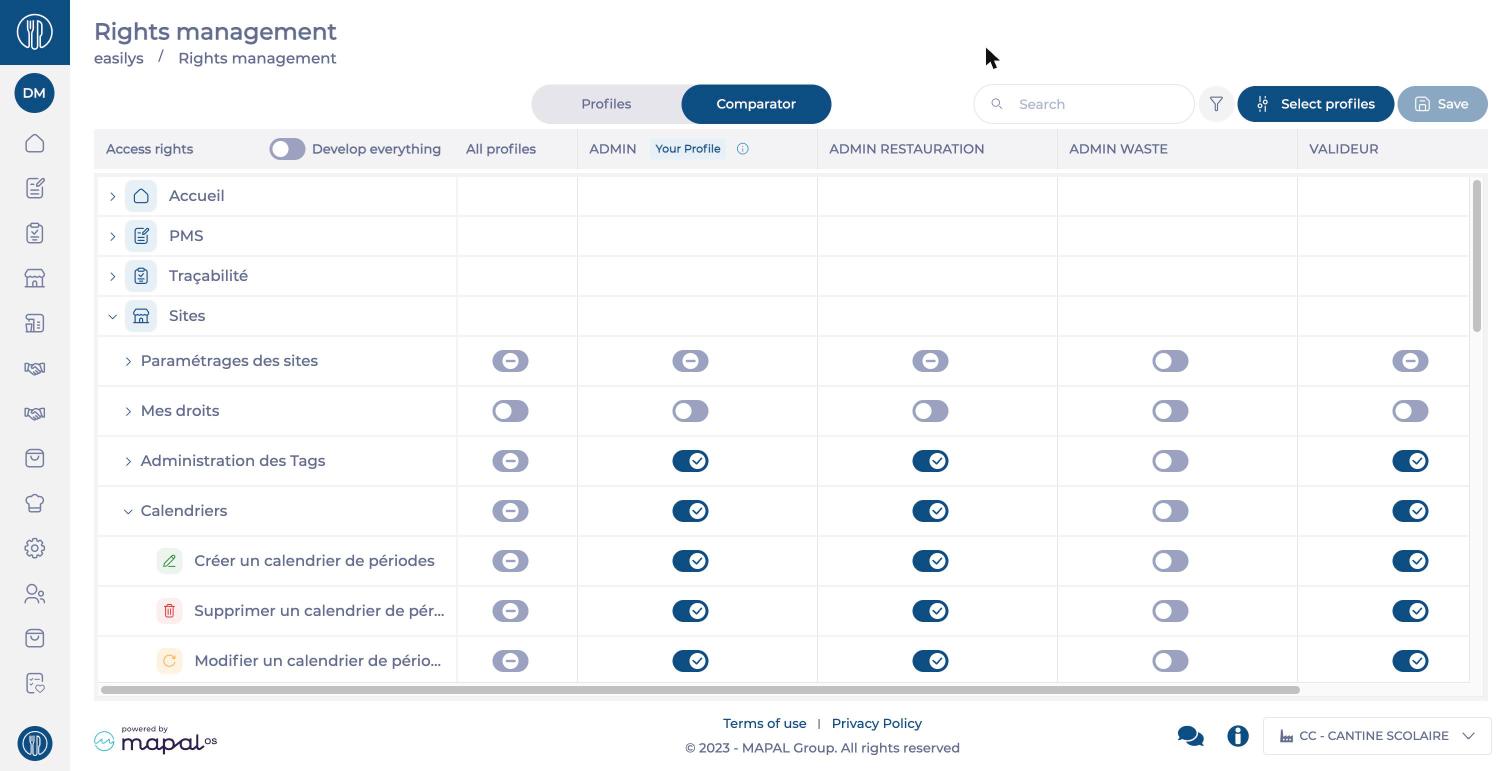Image resolution: width=1512 pixels, height=771 pixels.
Task: Click the house icon in the Accueil row
Action: (141, 196)
